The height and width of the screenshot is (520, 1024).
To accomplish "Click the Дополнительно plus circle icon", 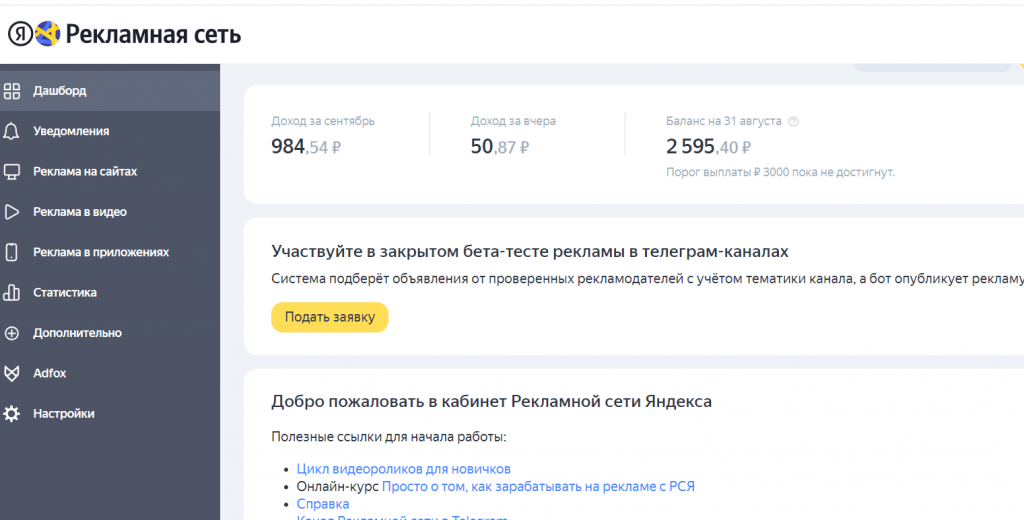I will pyautogui.click(x=12, y=333).
